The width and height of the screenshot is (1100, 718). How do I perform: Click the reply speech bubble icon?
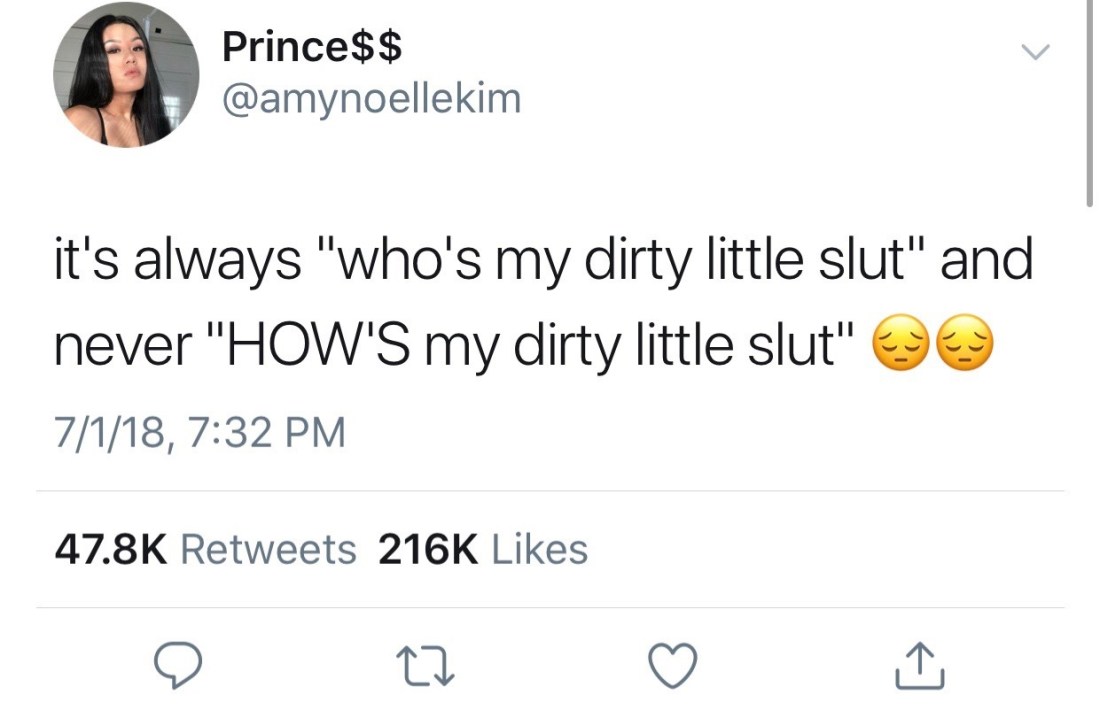tap(179, 663)
